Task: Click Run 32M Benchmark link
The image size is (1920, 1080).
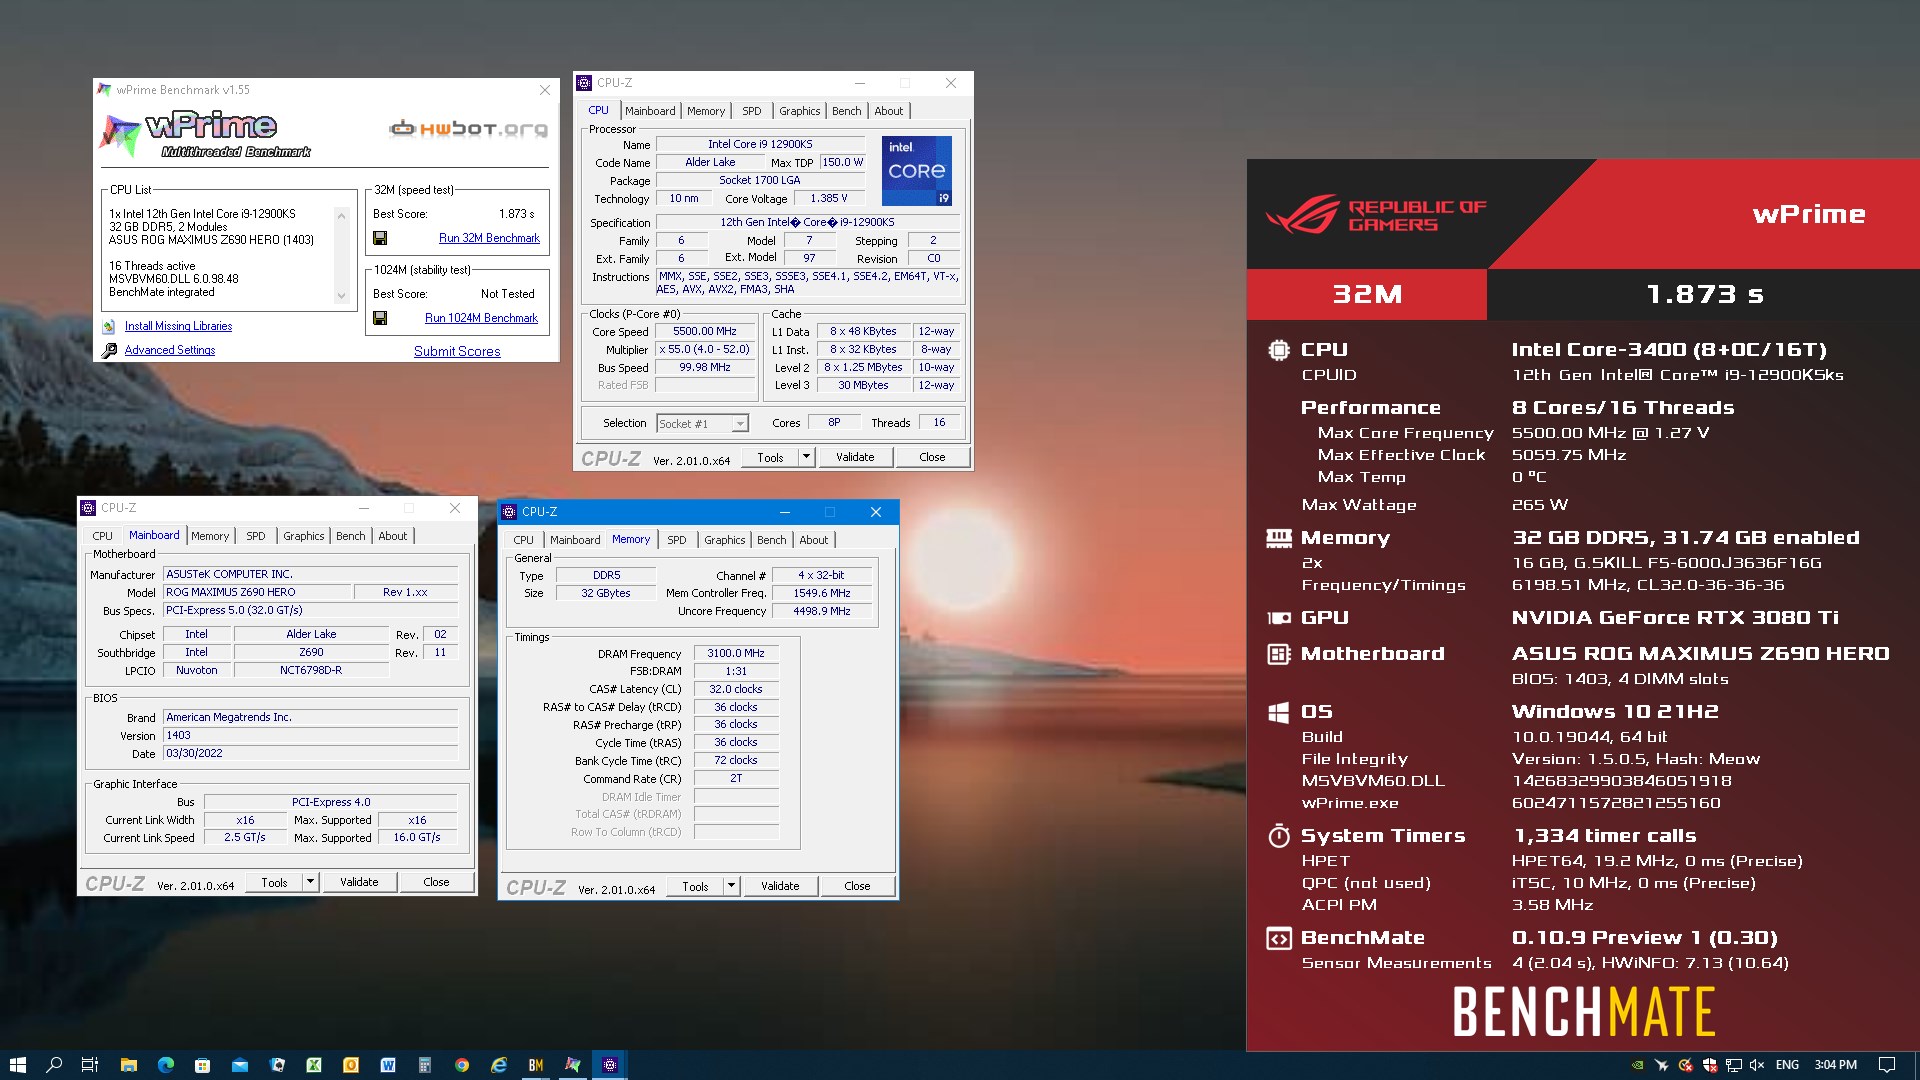Action: click(489, 238)
